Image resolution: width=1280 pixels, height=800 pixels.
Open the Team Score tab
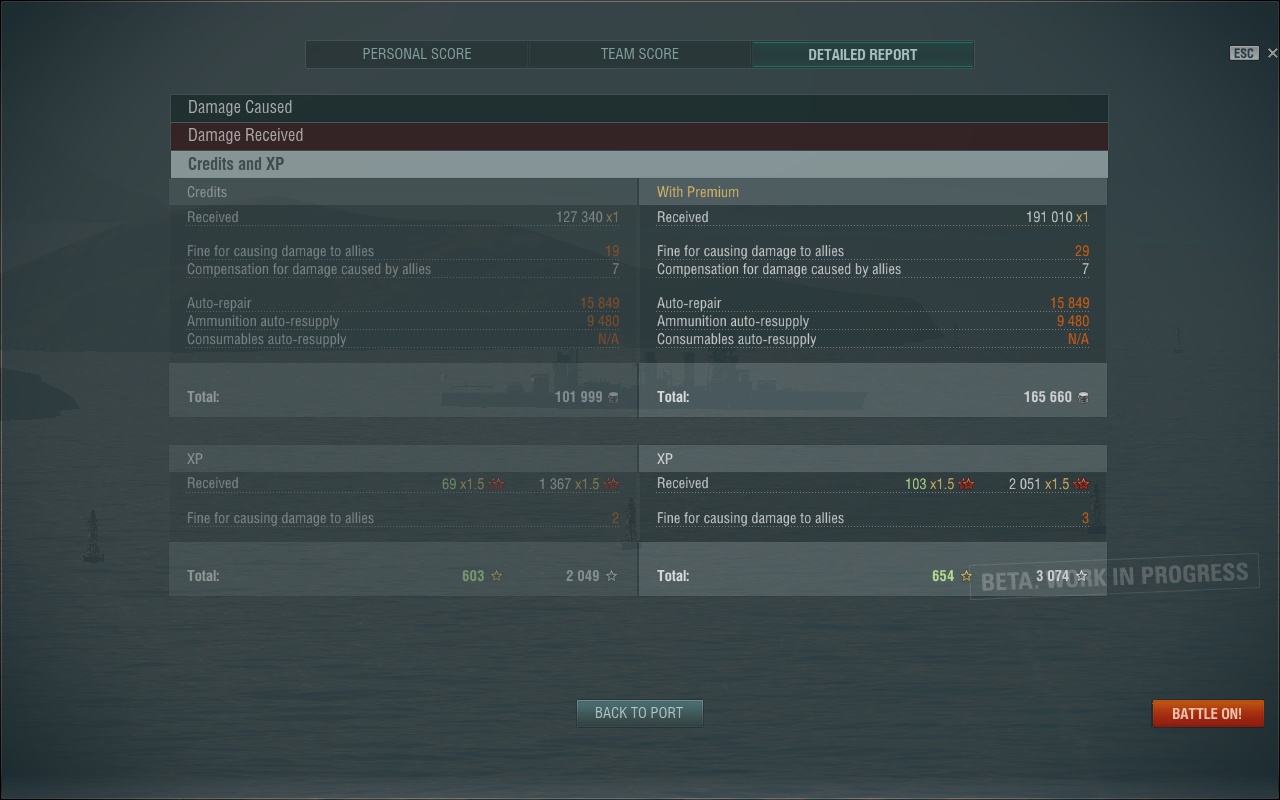[x=640, y=54]
